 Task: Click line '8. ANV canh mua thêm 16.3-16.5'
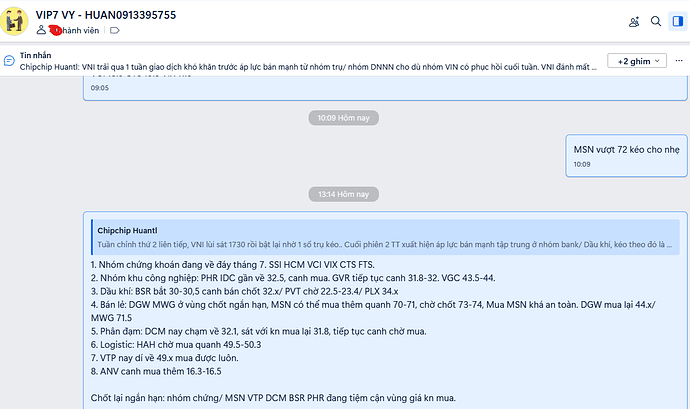point(156,371)
